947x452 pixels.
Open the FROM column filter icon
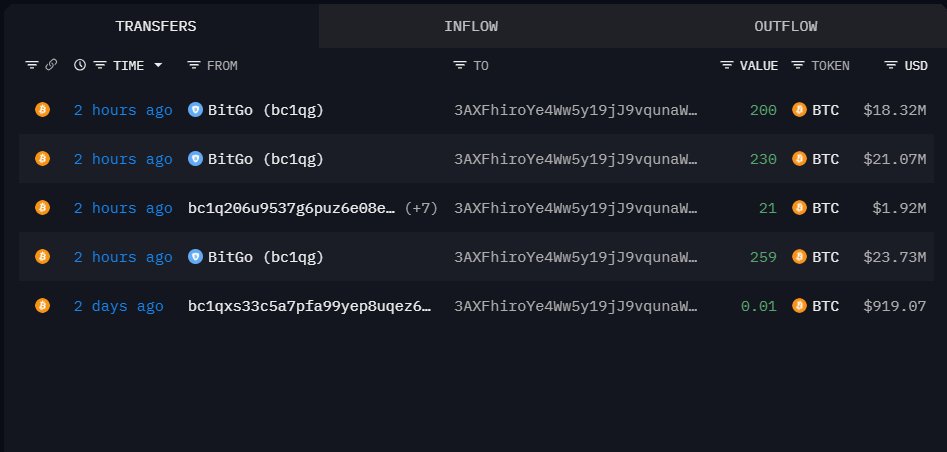tap(194, 66)
